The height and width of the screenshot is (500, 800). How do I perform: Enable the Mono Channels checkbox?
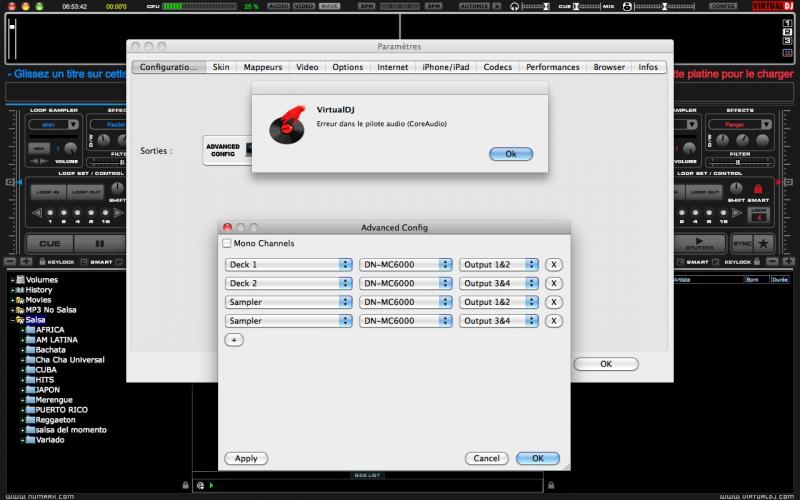[x=227, y=243]
